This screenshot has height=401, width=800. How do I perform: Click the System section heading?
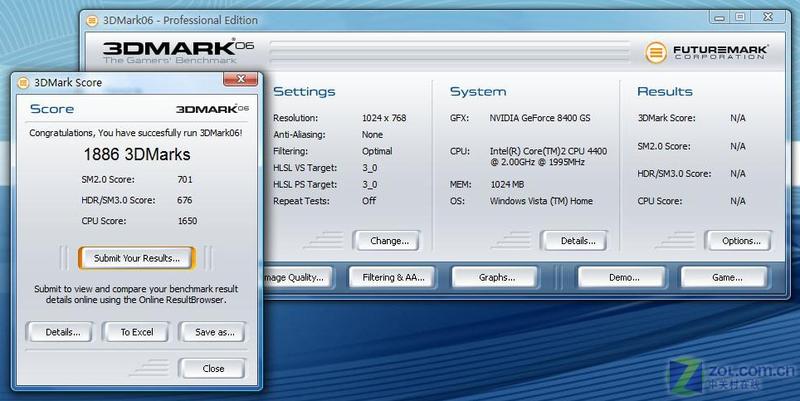click(x=478, y=92)
